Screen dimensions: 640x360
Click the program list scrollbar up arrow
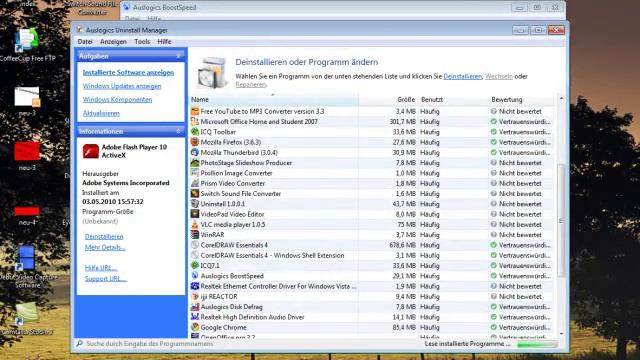[x=561, y=99]
